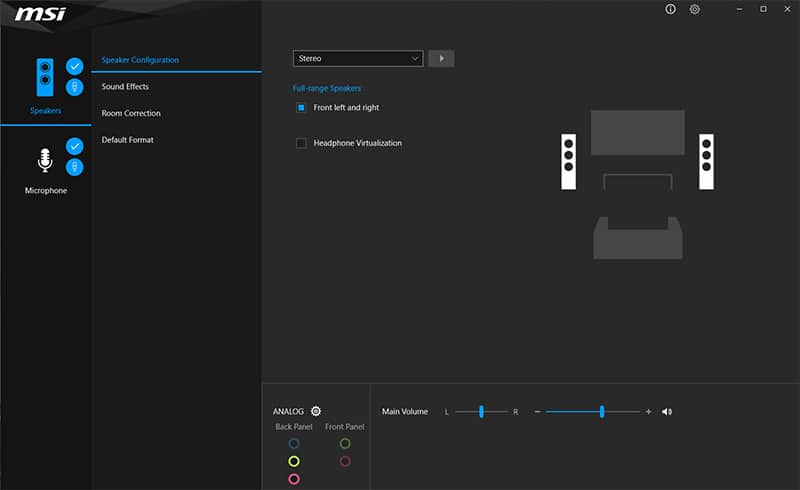Play the speaker test sound
The height and width of the screenshot is (490, 800).
441,59
